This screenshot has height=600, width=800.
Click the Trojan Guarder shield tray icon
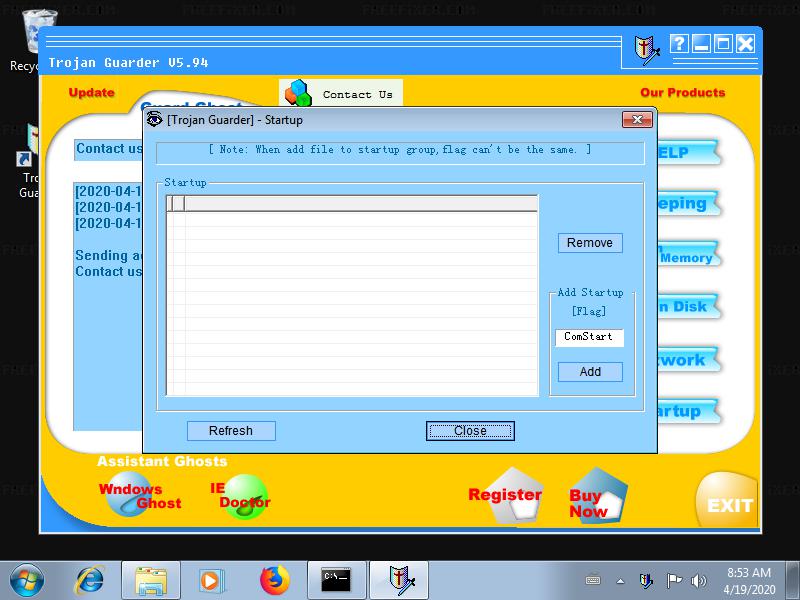click(646, 581)
